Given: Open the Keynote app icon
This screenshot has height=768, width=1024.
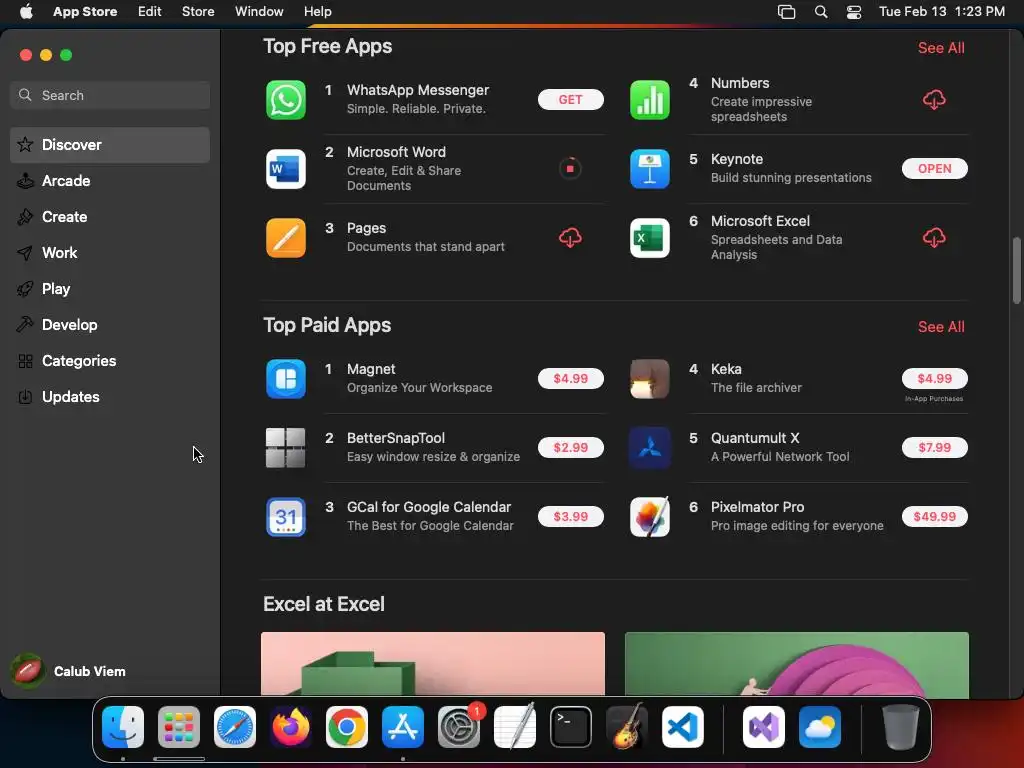Looking at the screenshot, I should click(649, 168).
